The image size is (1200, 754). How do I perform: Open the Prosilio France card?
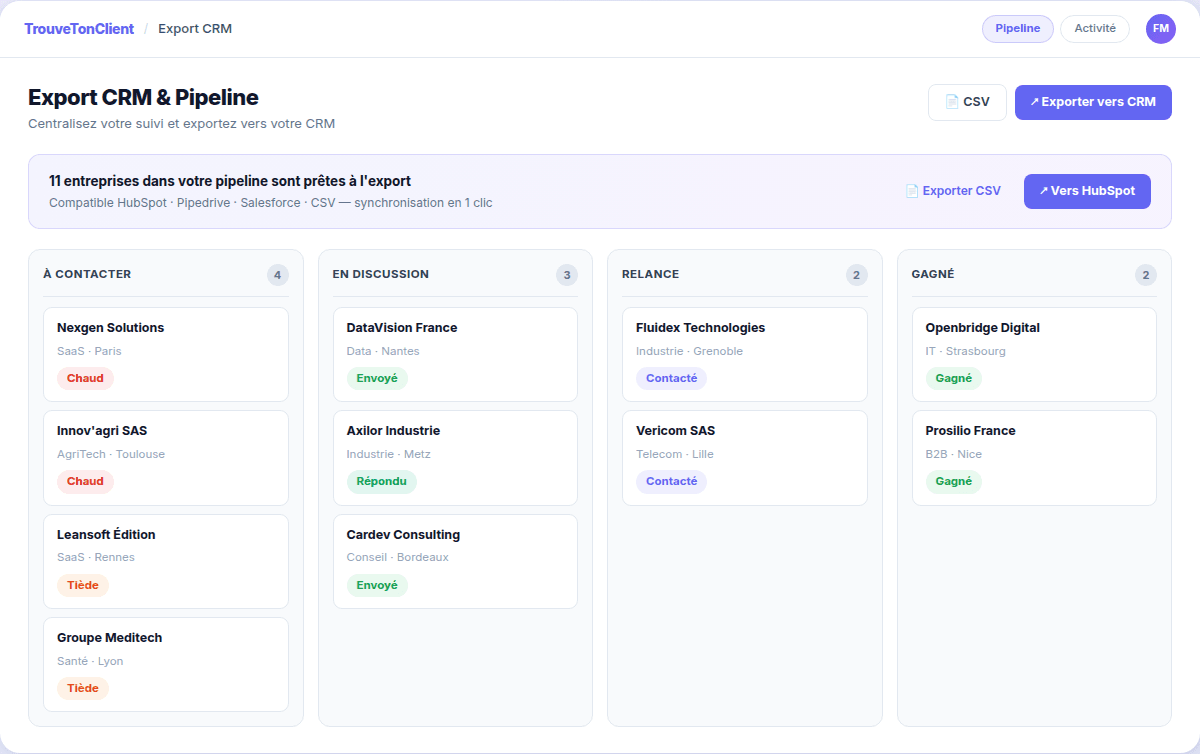(x=1034, y=458)
